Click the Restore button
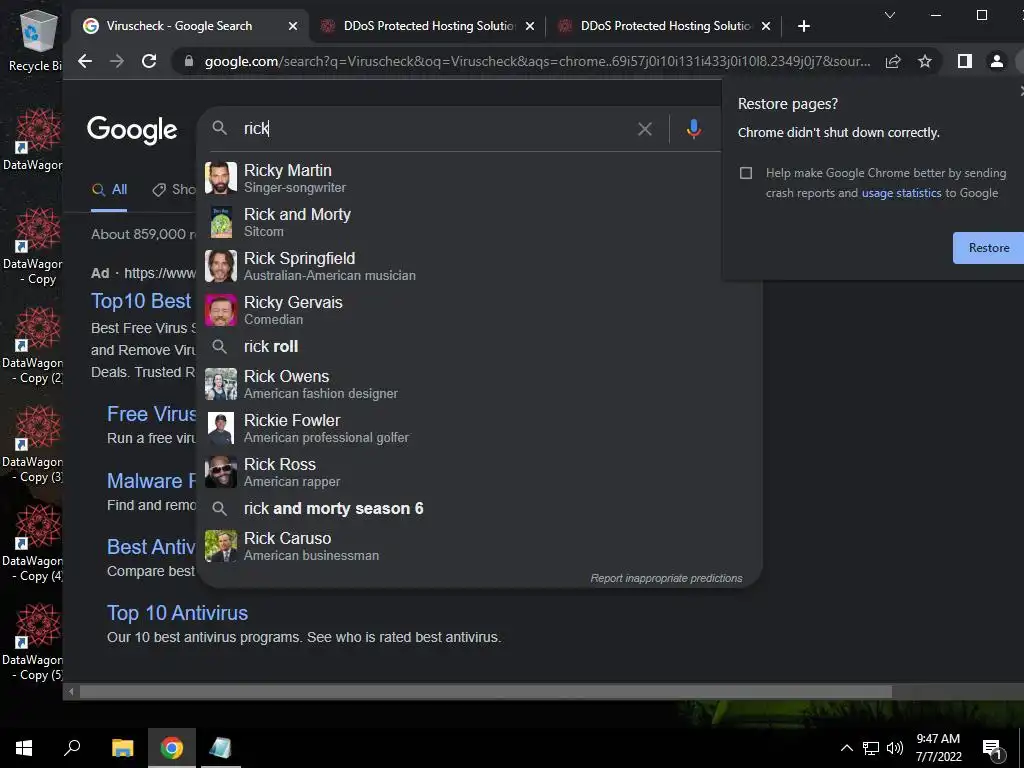 click(988, 248)
